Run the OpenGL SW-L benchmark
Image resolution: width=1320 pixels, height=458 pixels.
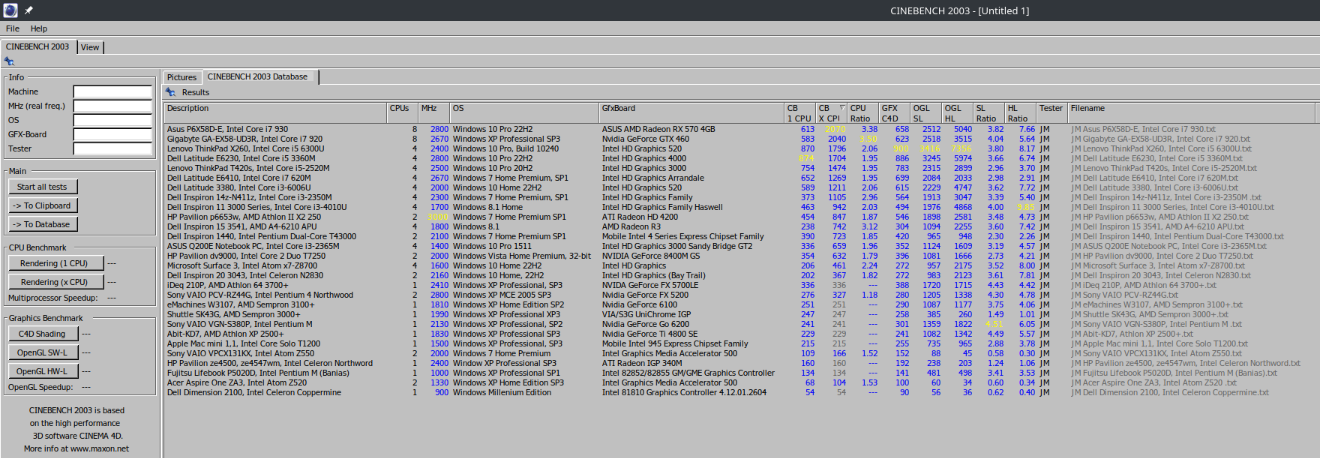[x=42, y=353]
